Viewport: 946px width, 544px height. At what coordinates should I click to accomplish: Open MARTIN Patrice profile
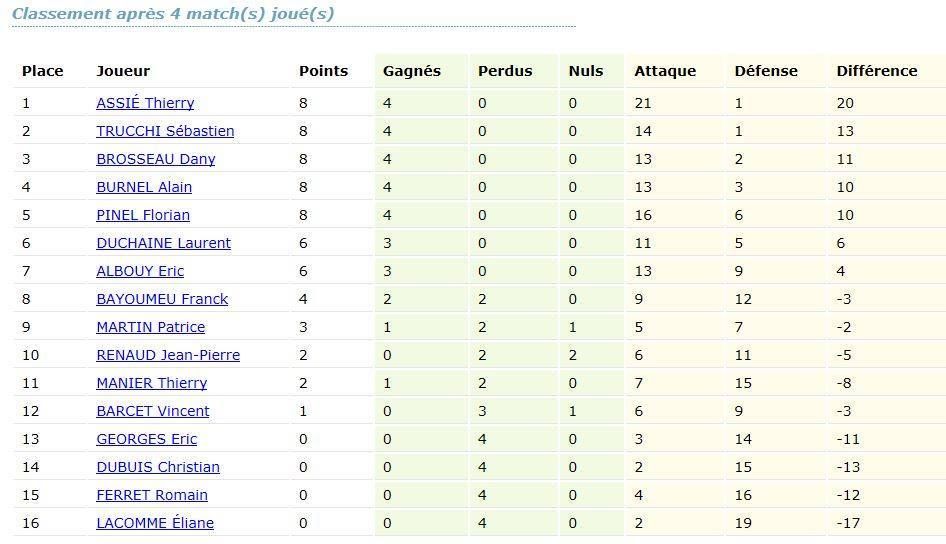[x=150, y=327]
